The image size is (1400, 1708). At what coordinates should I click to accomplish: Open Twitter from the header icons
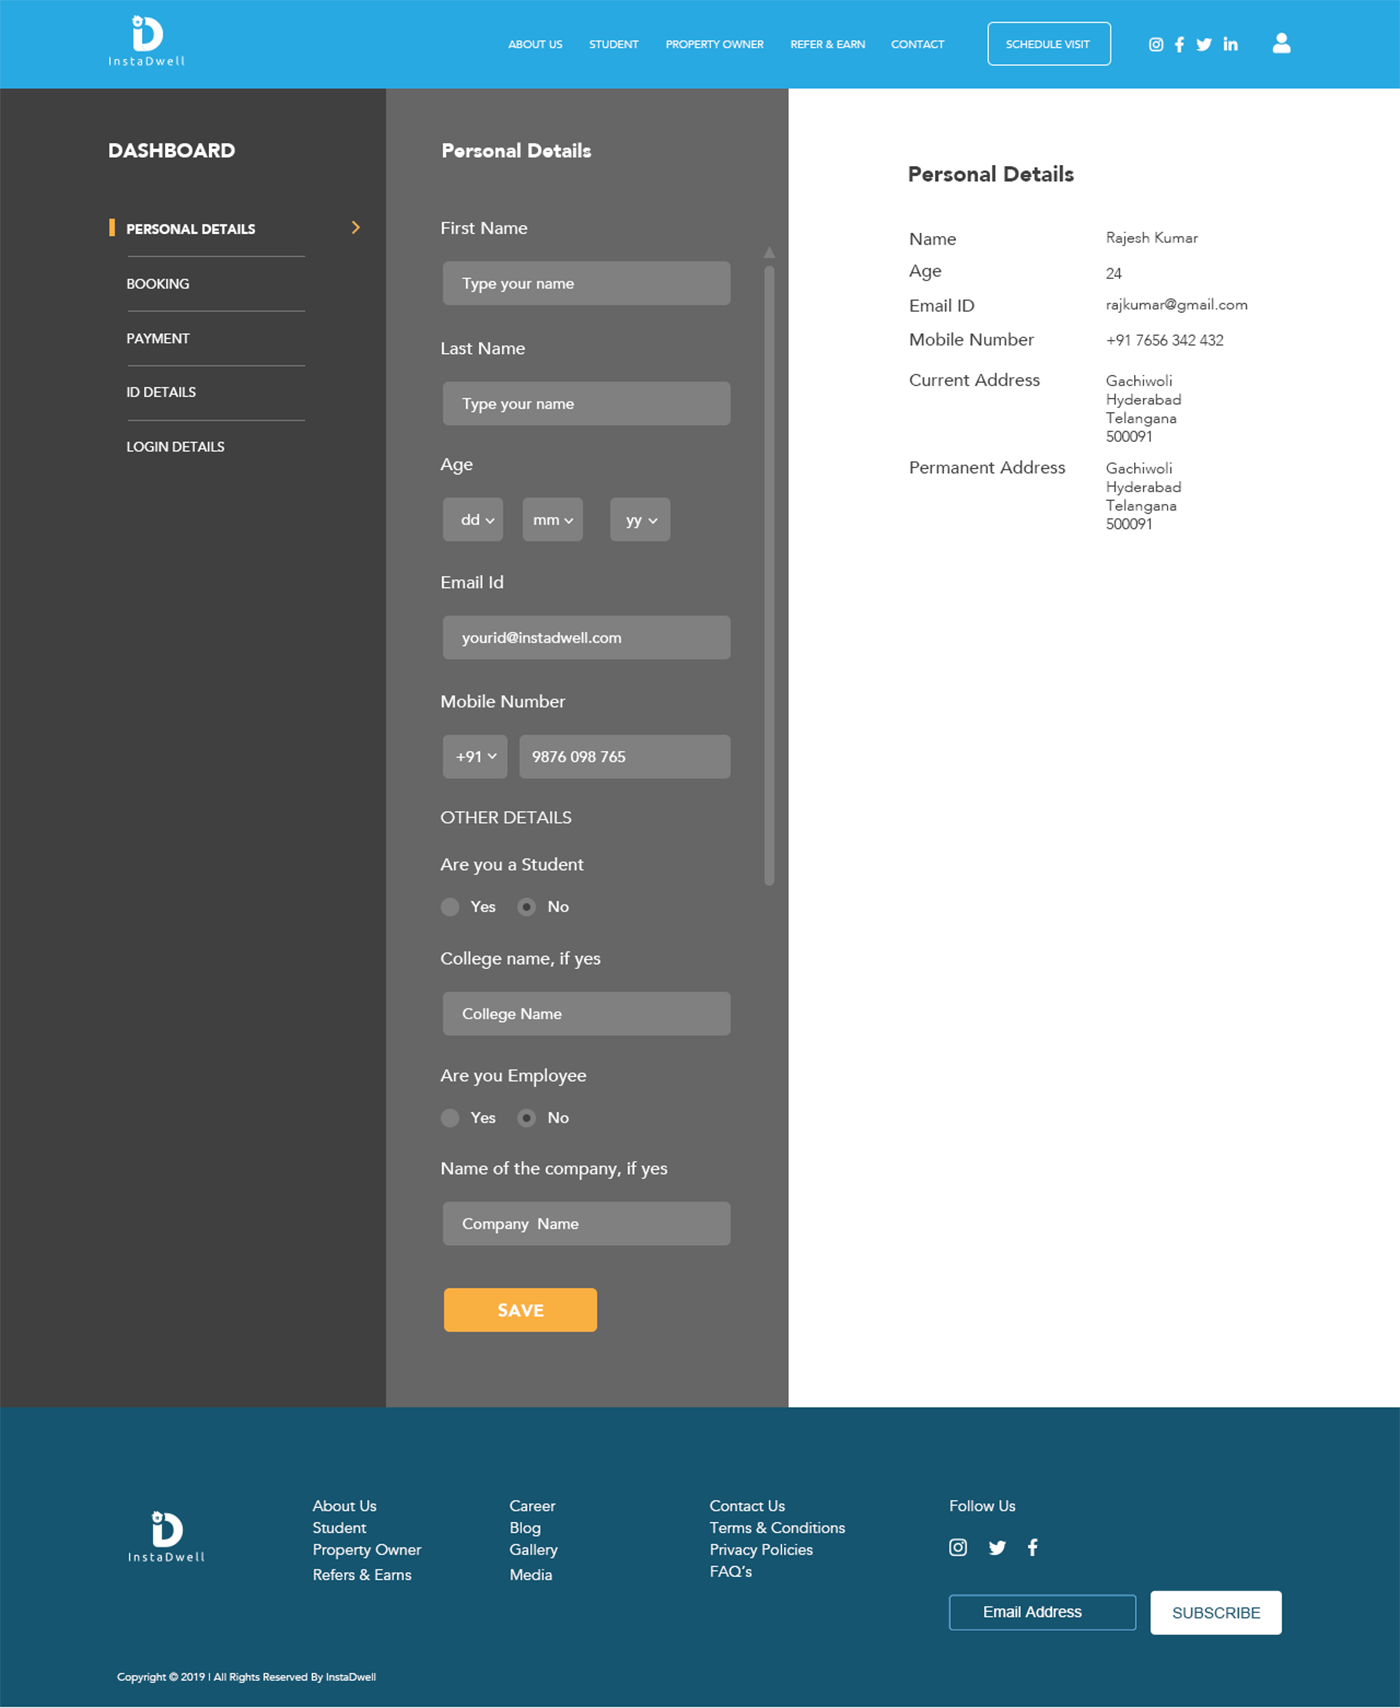[x=1204, y=45]
